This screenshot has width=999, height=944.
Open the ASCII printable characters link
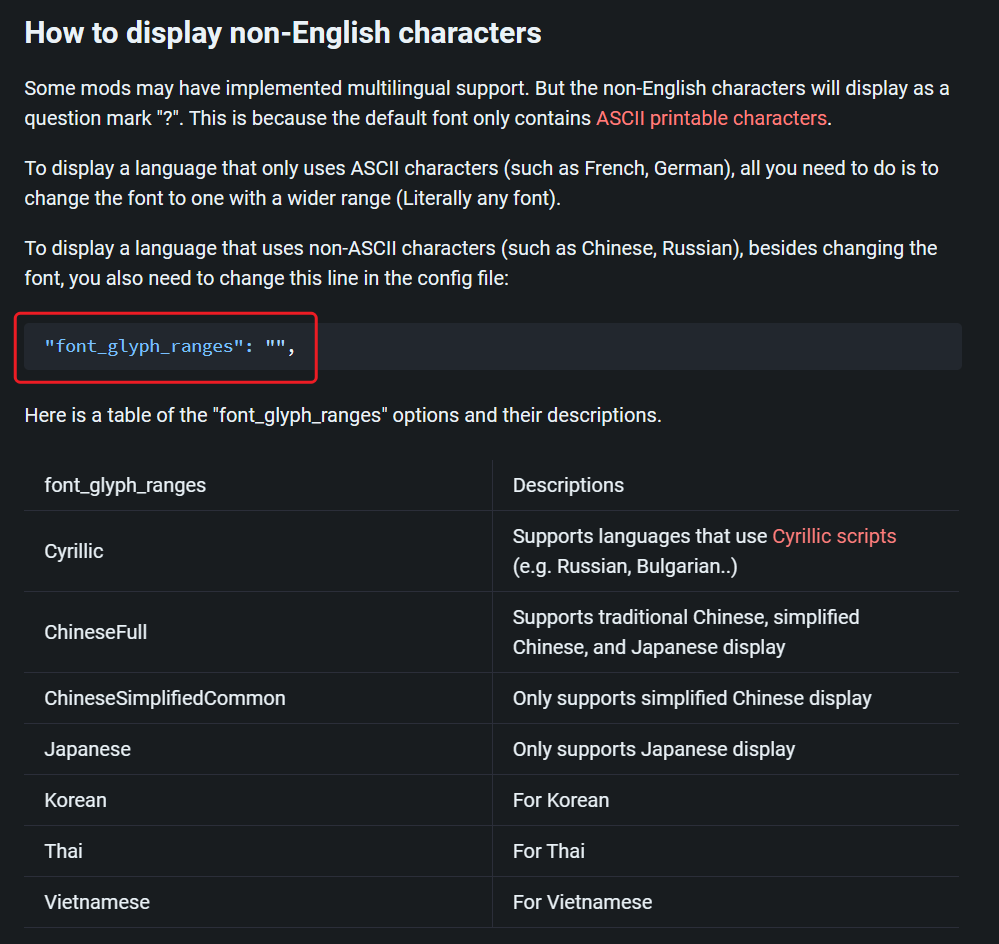pos(711,118)
